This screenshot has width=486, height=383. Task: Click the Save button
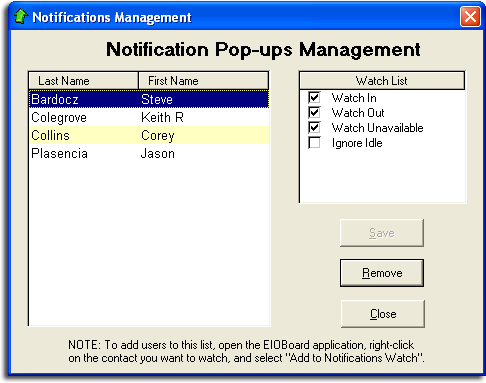(382, 233)
